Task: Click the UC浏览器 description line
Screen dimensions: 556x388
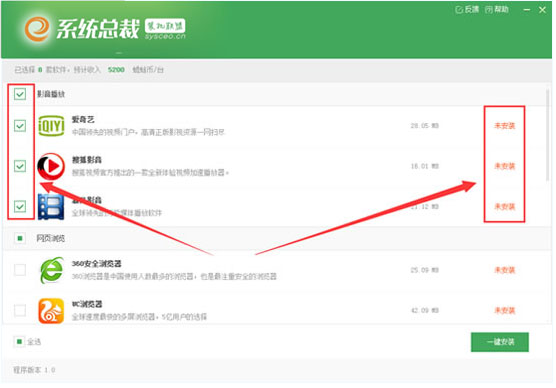Action: [139, 316]
